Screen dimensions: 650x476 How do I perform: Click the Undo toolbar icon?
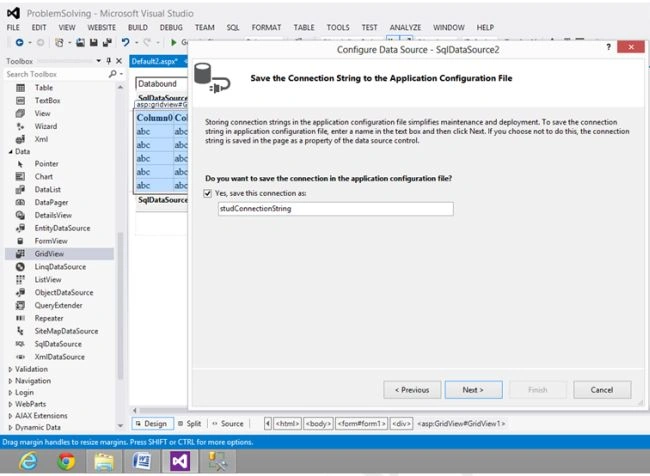pos(125,42)
